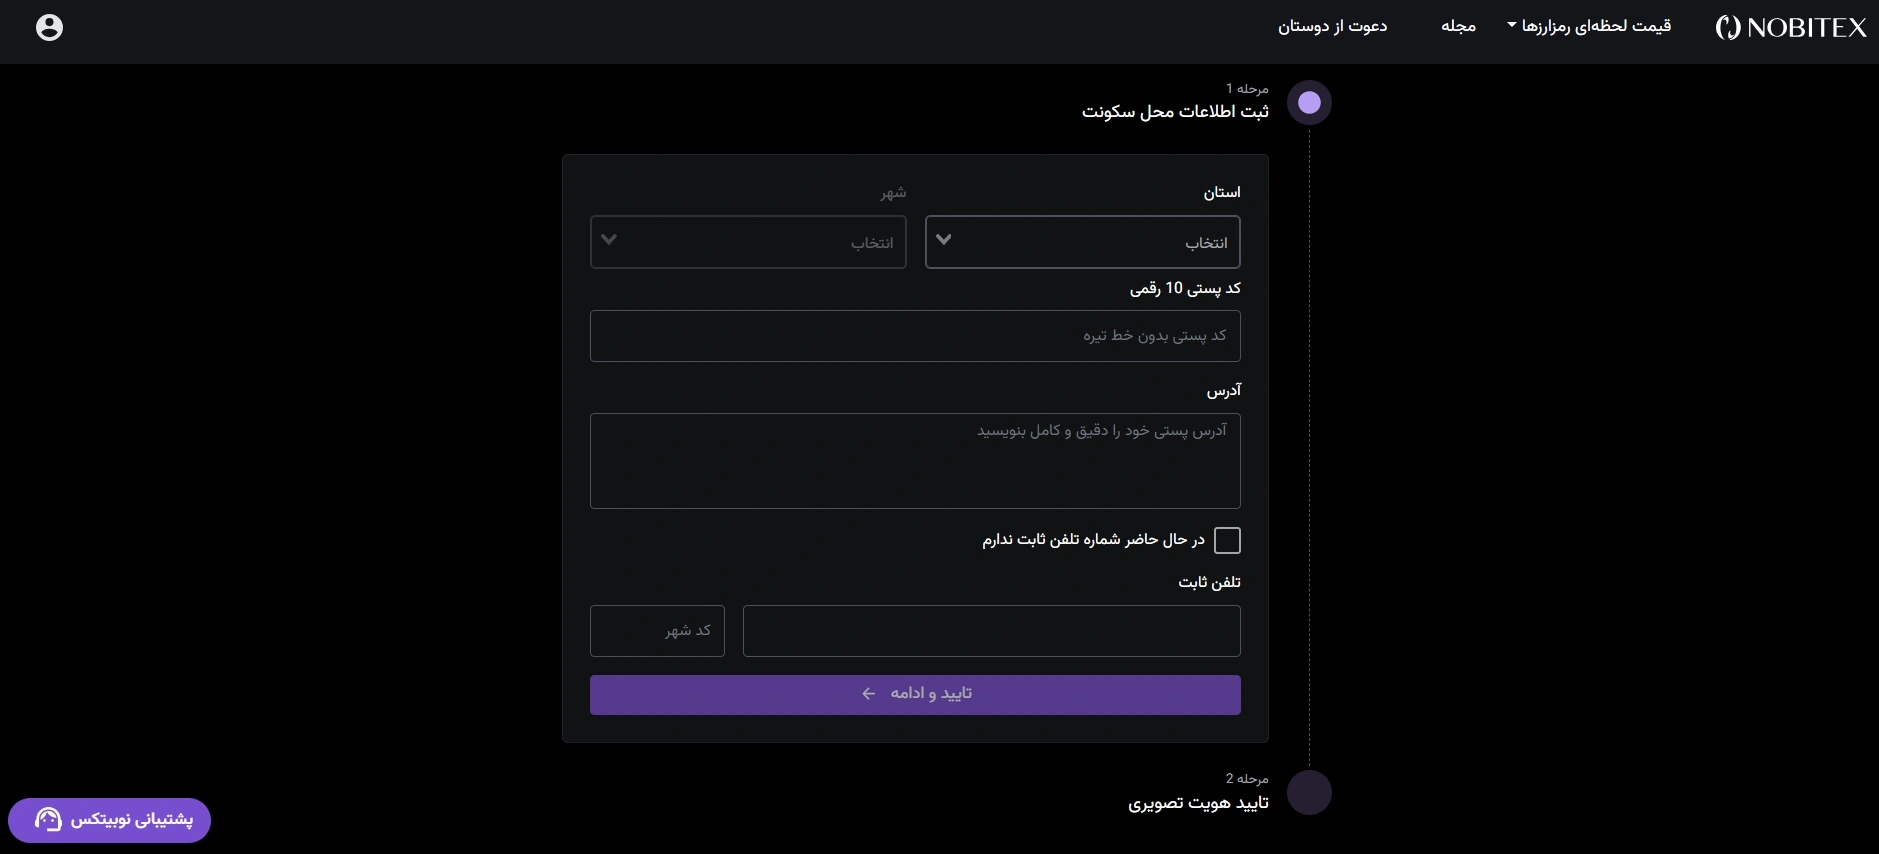Open the استان province dropdown
1879x854 pixels.
coord(1083,242)
